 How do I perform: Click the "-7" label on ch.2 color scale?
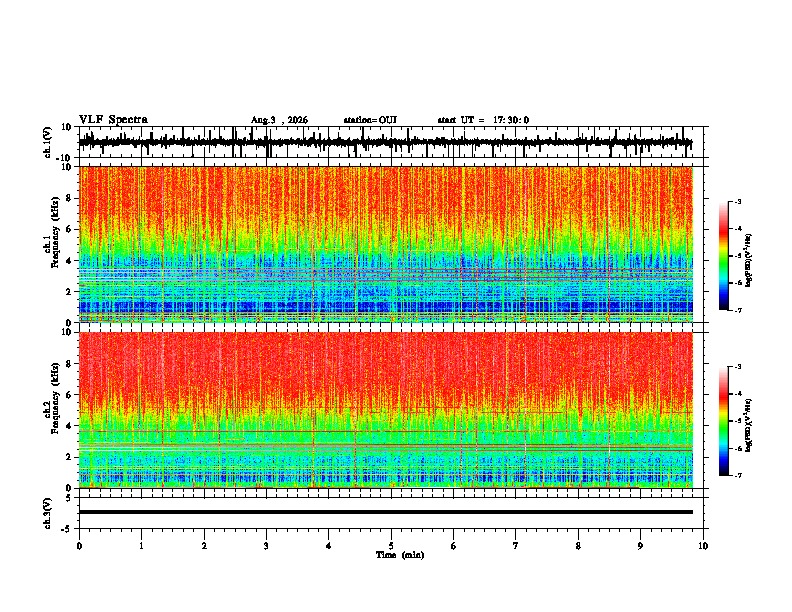point(737,475)
